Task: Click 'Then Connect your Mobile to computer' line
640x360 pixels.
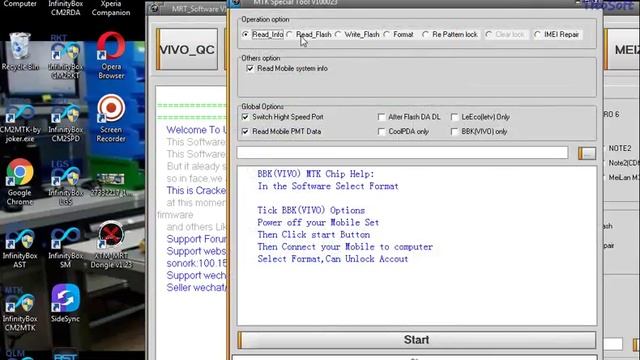Action: 345,247
